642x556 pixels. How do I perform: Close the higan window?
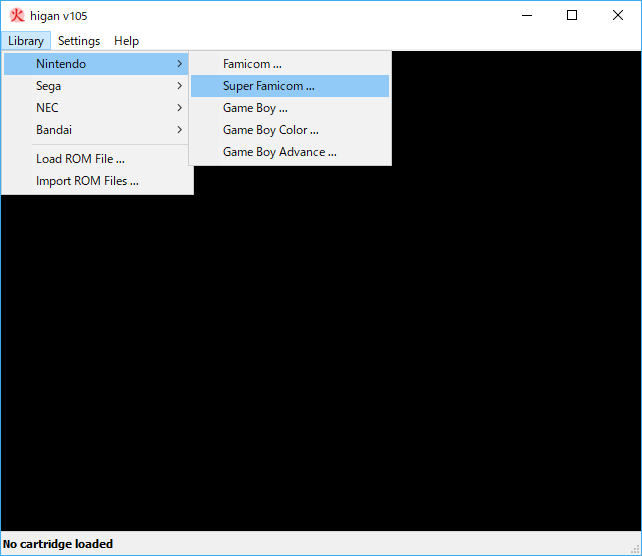pyautogui.click(x=618, y=16)
